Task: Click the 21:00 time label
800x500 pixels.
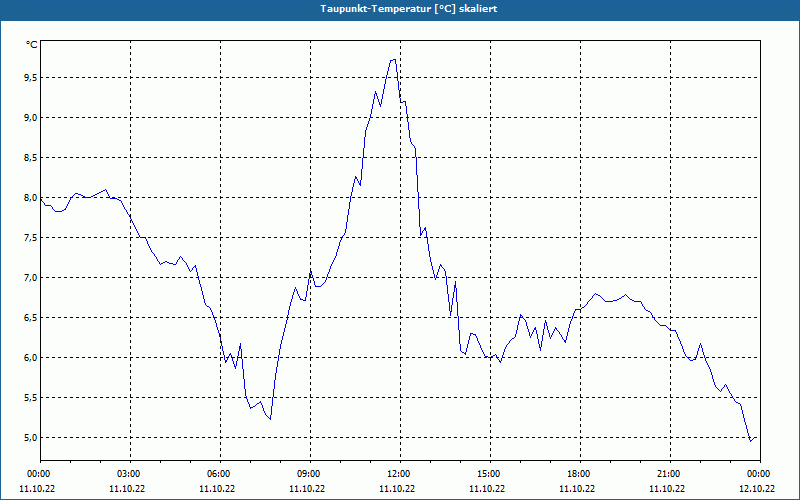Action: click(x=670, y=474)
